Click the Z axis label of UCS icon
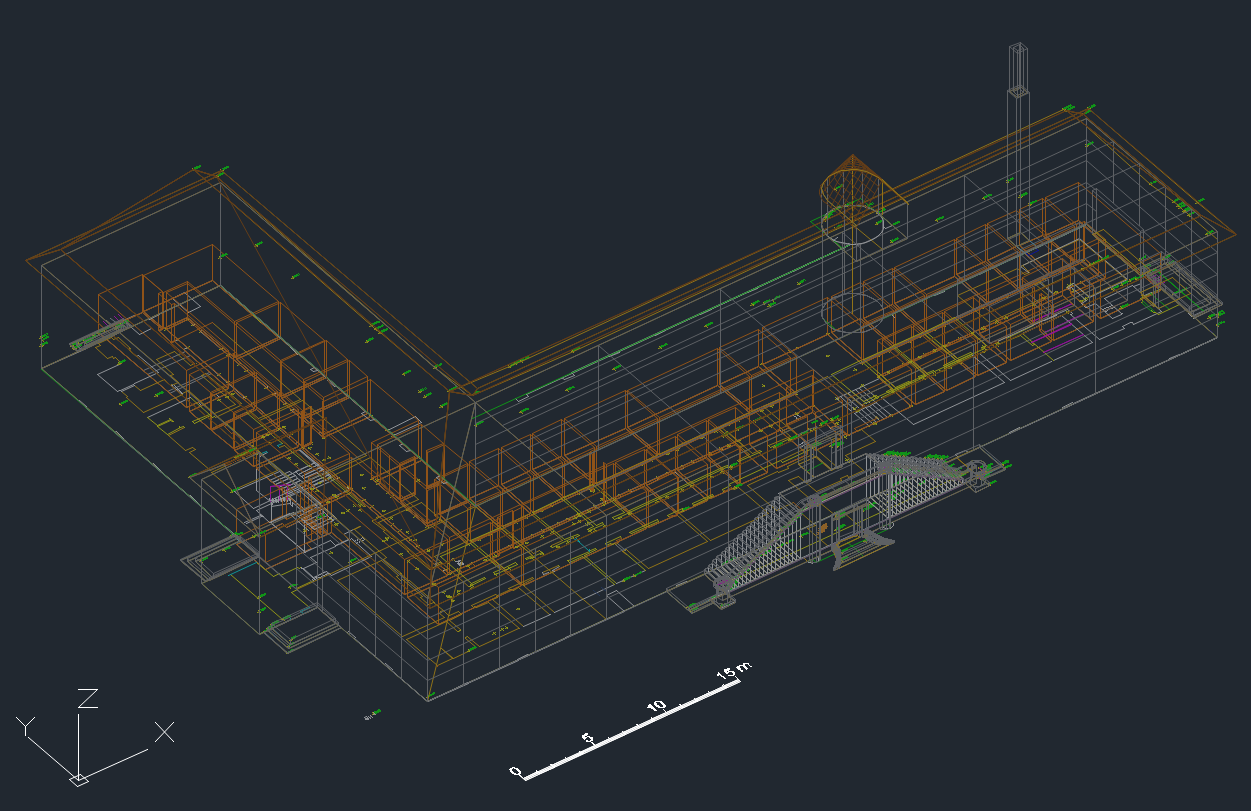Image resolution: width=1251 pixels, height=811 pixels. tap(88, 698)
